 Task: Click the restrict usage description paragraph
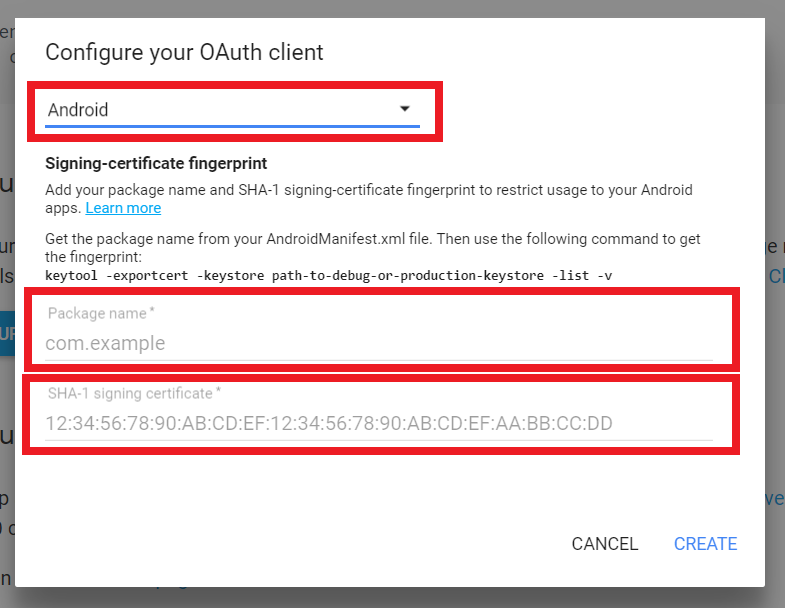(x=369, y=190)
